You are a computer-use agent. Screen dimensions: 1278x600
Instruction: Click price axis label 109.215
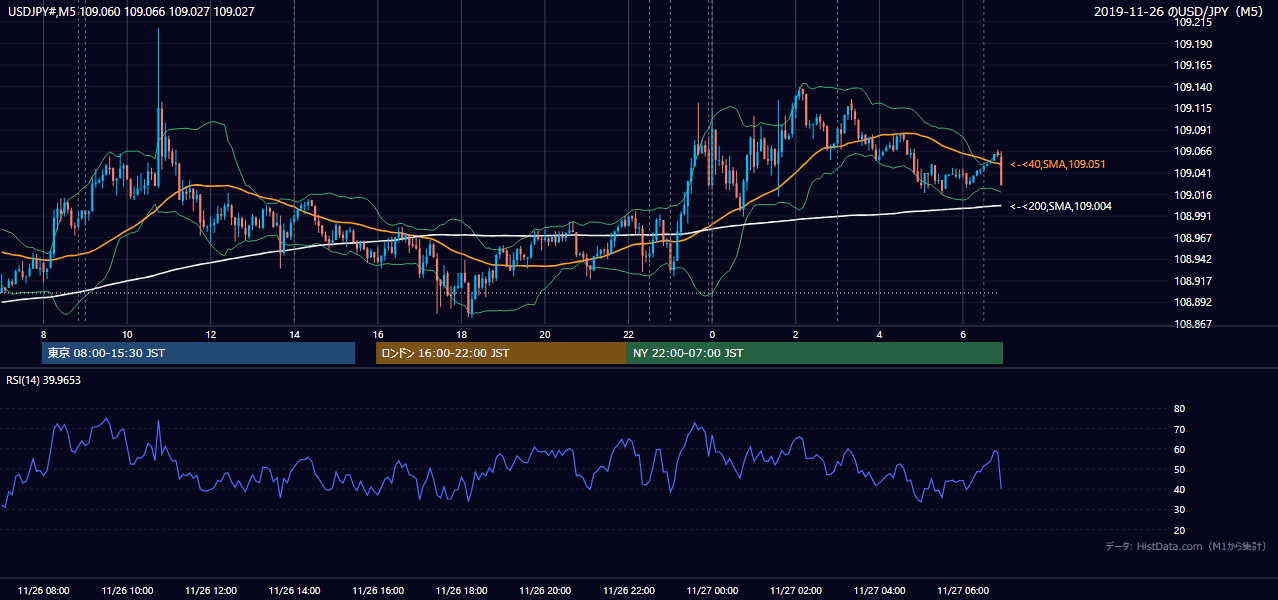(1192, 22)
